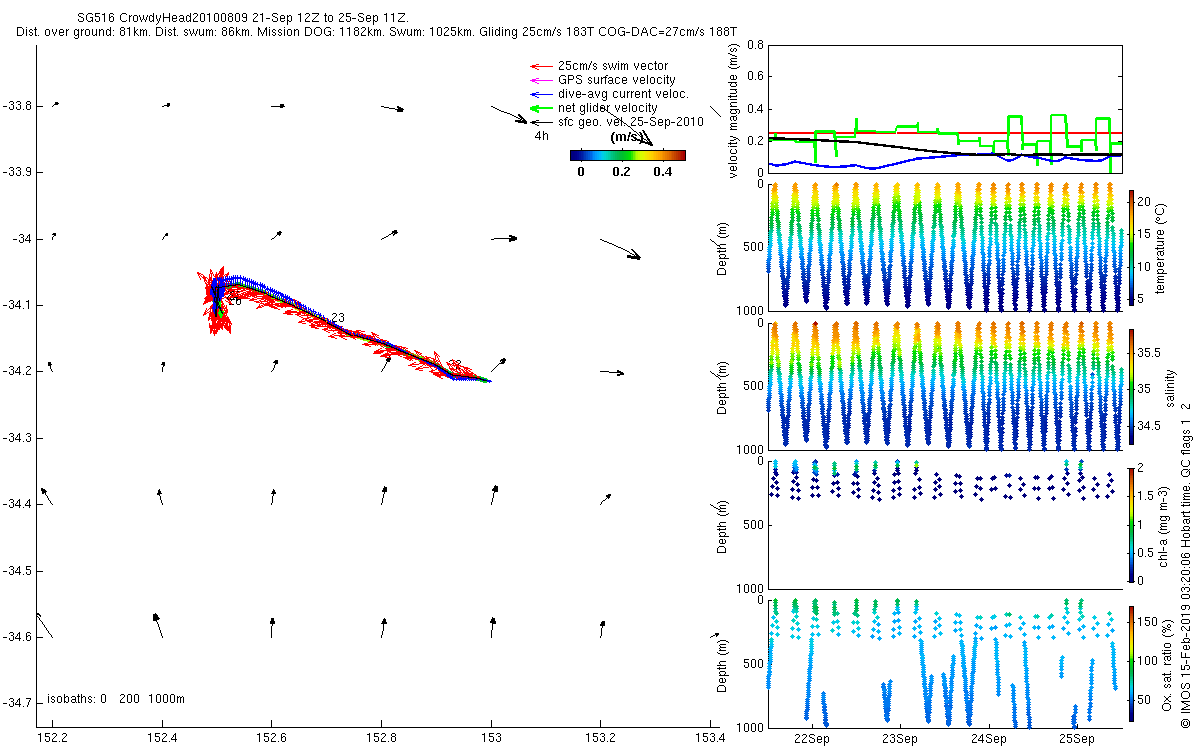Click the red swim vector legend arrow
The height and width of the screenshot is (750, 1200).
tap(541, 66)
